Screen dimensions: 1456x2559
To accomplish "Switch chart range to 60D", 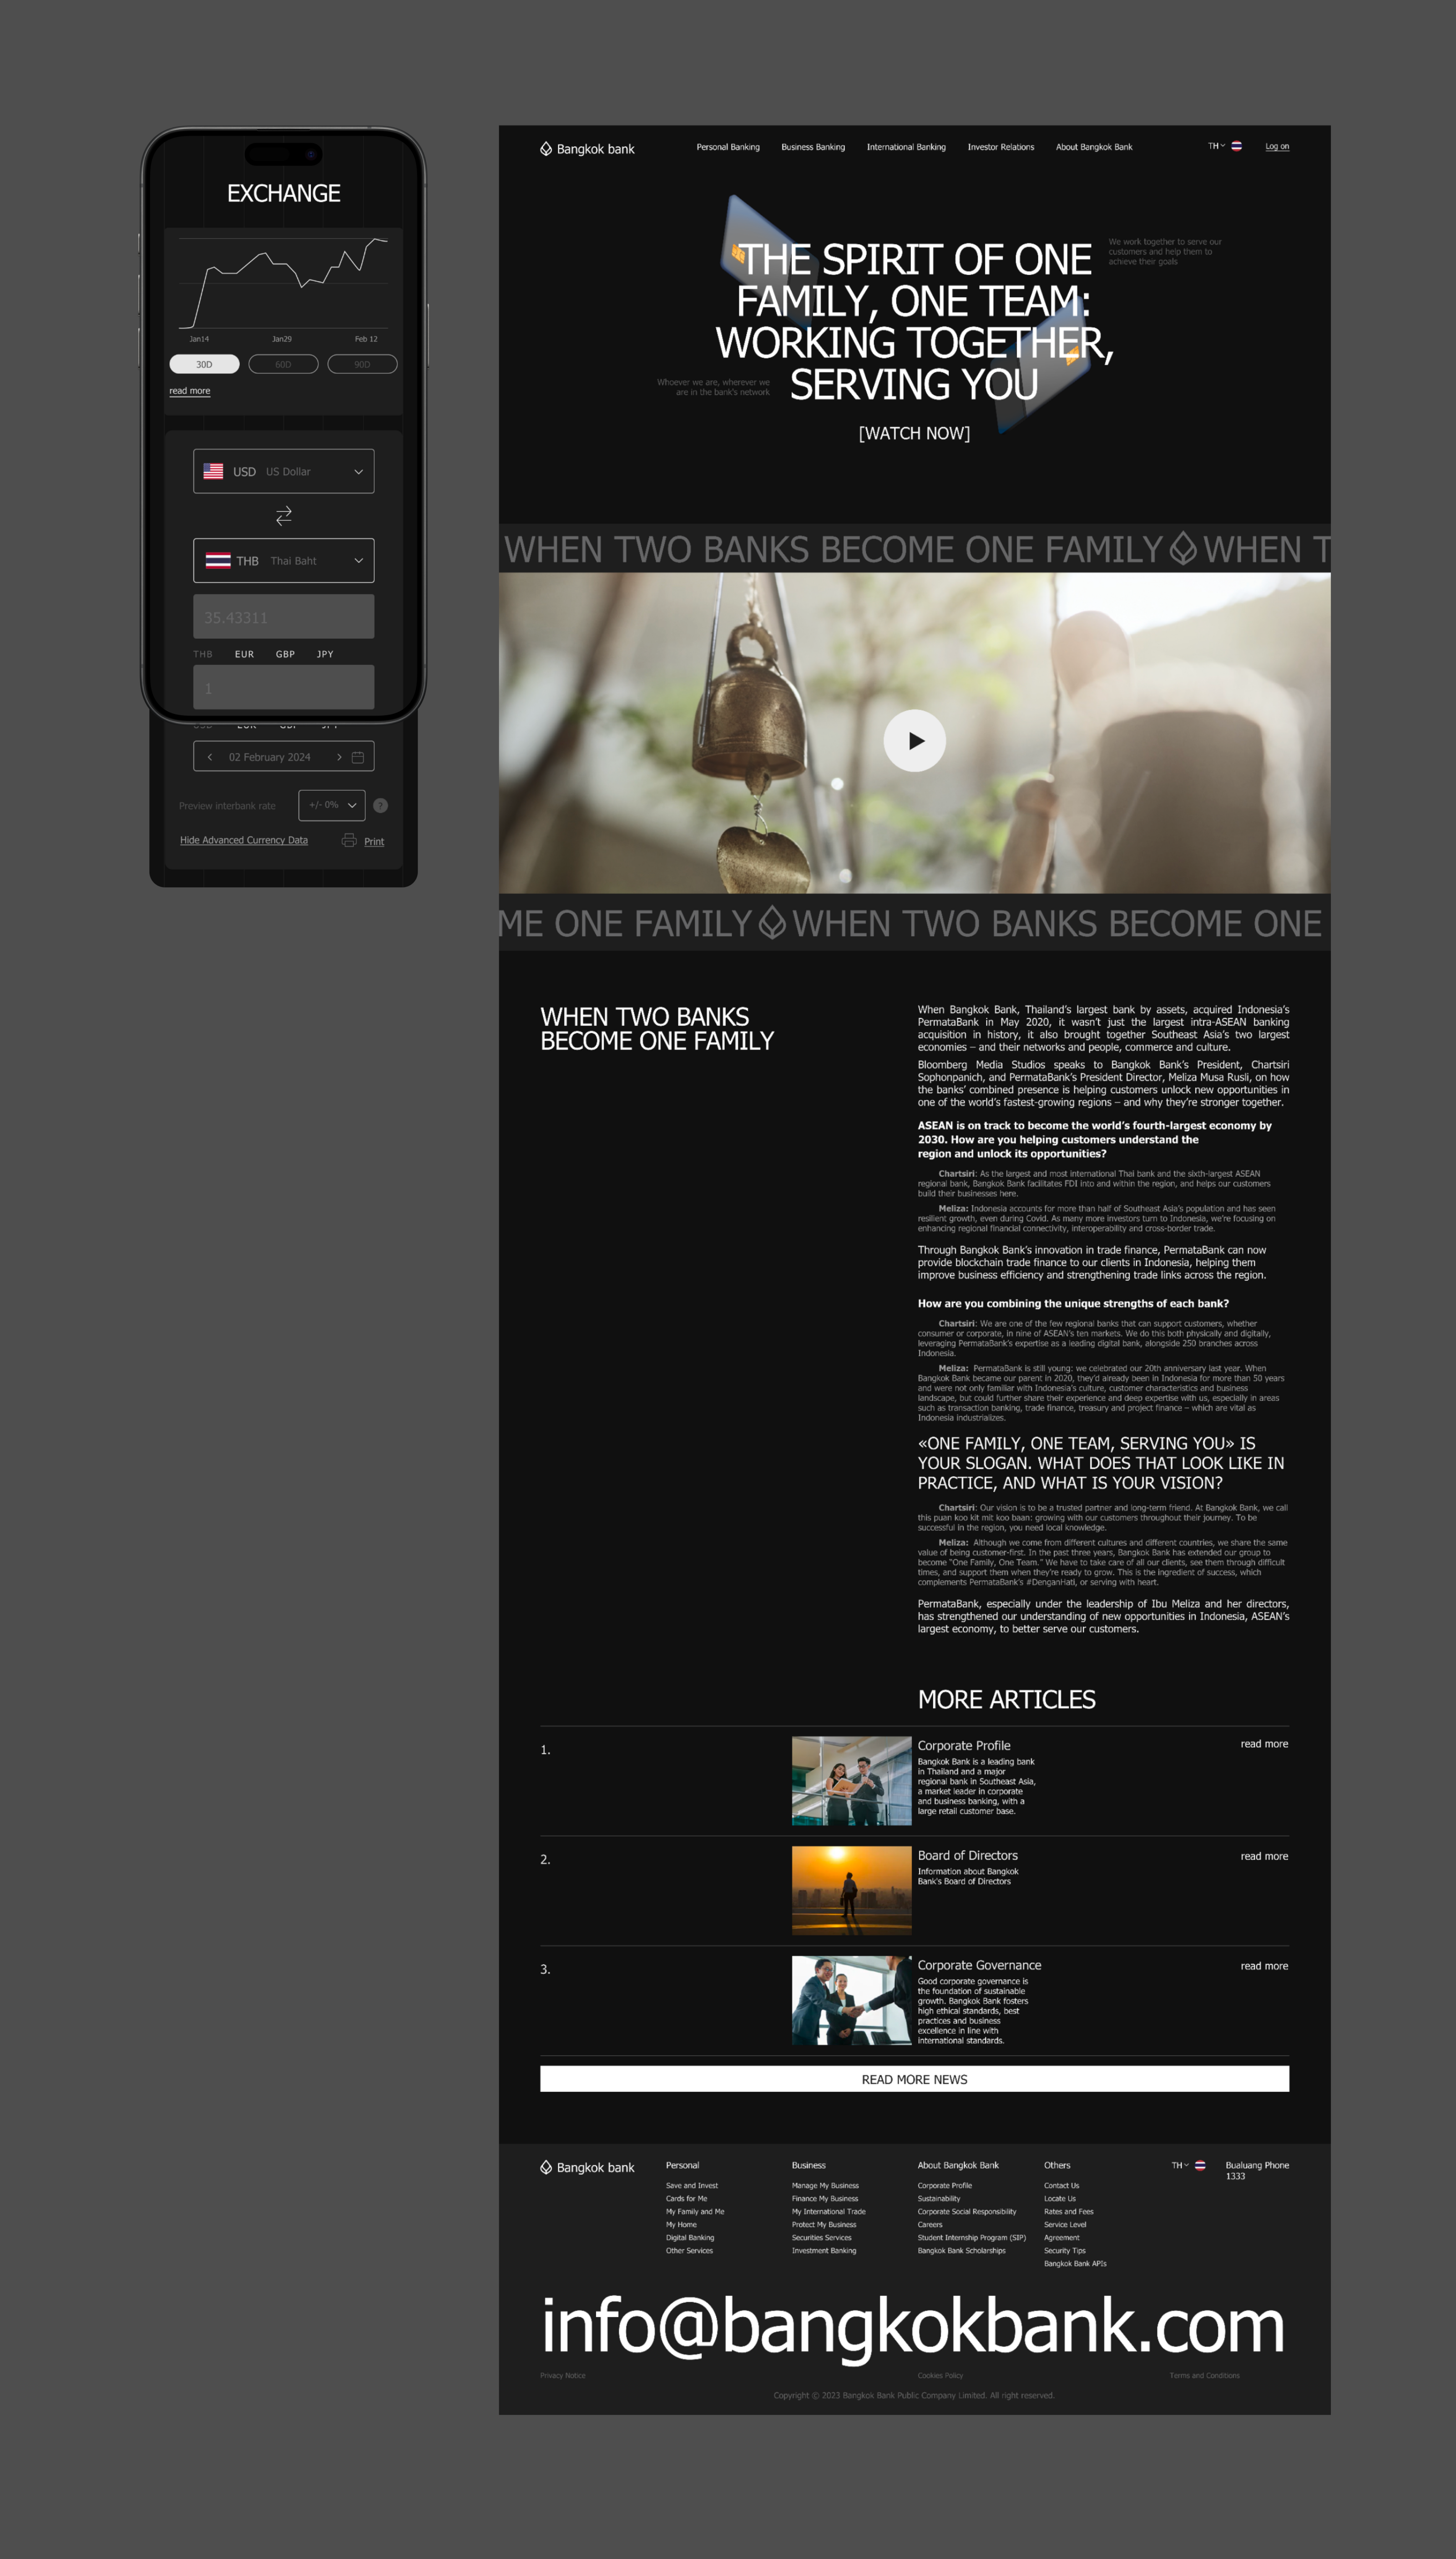I will (283, 364).
